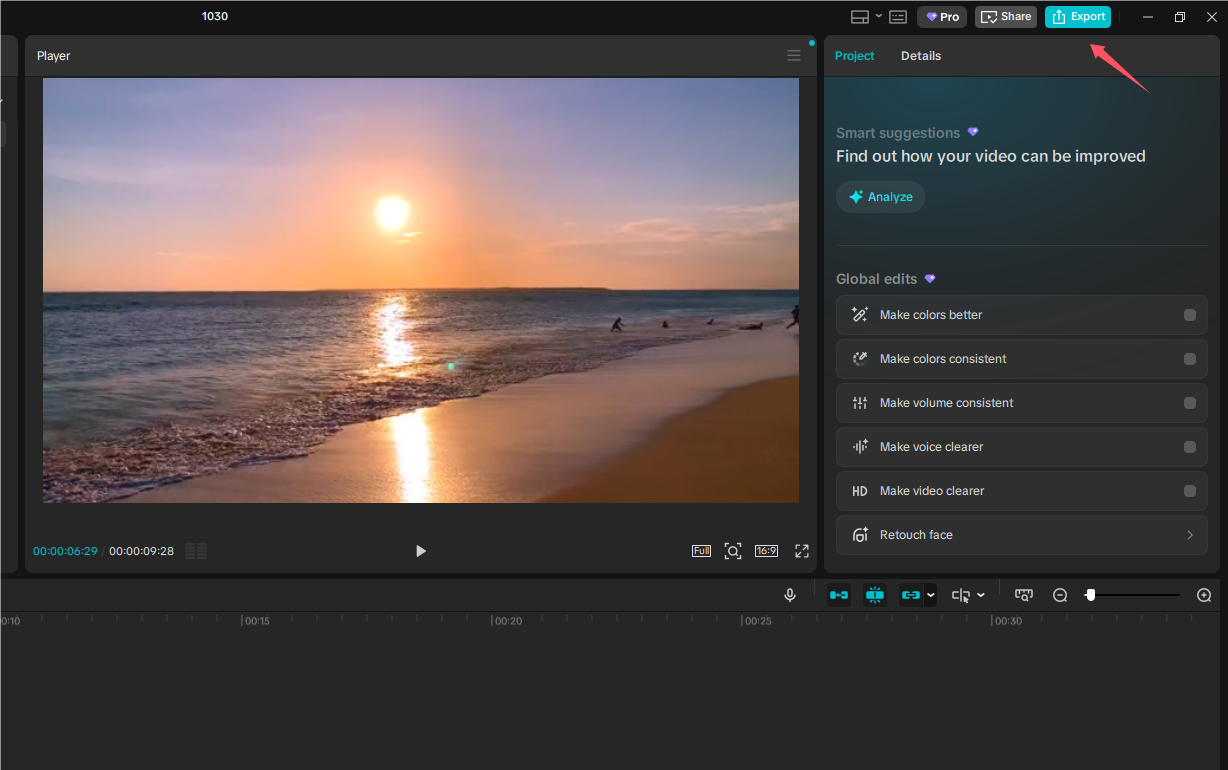Viewport: 1228px width, 770px height.
Task: Enable the Make video clearer switch
Action: pyautogui.click(x=1189, y=490)
